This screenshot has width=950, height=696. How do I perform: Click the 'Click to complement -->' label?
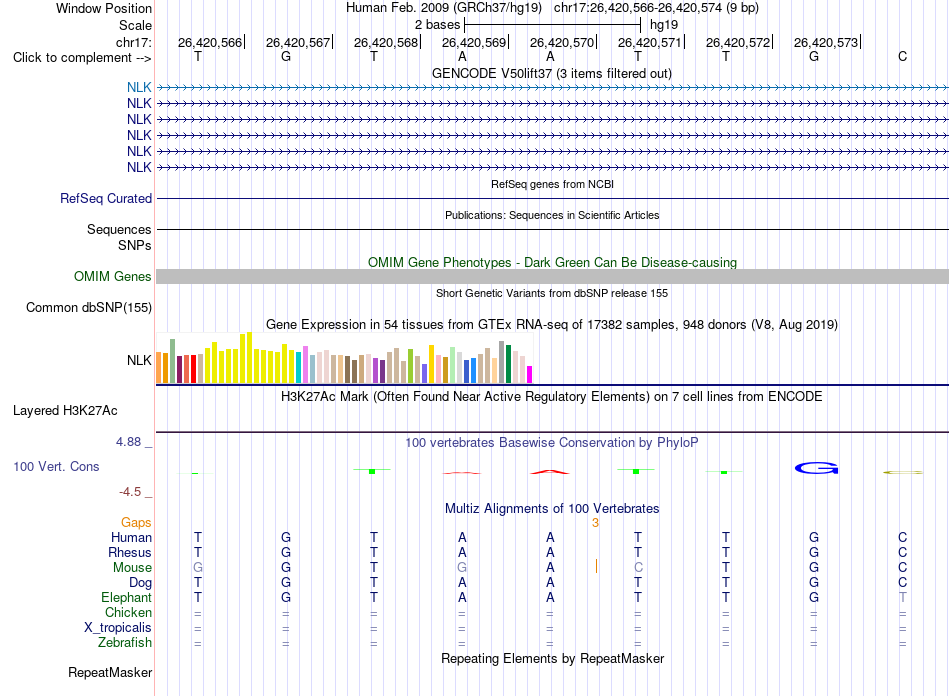pyautogui.click(x=82, y=58)
